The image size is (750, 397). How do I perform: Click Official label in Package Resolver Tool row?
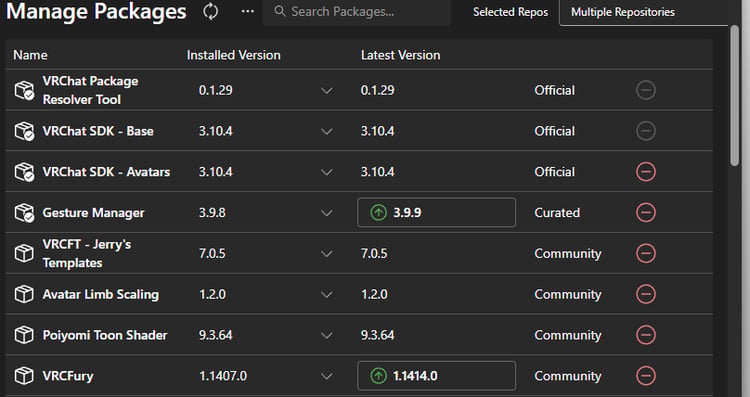pos(554,90)
